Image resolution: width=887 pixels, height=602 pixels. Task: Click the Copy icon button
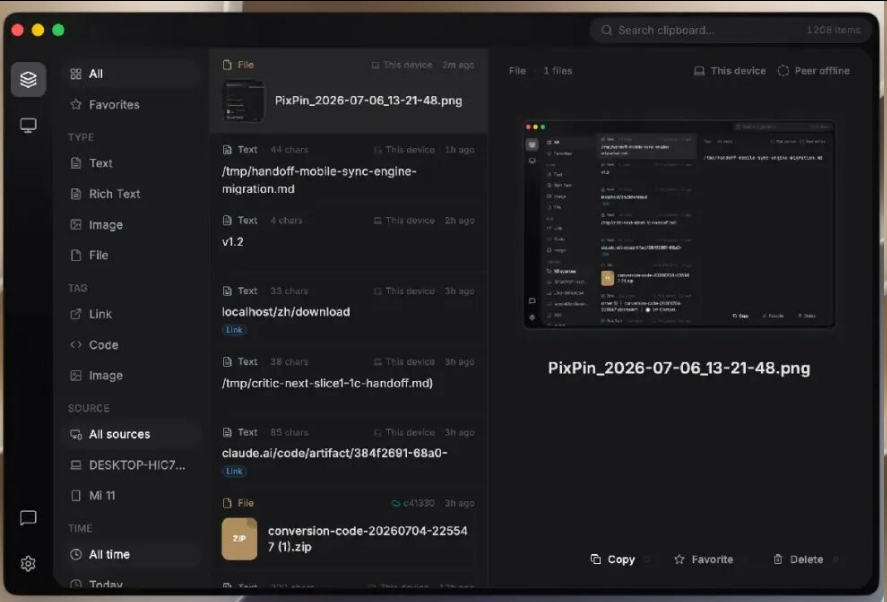pyautogui.click(x=596, y=559)
